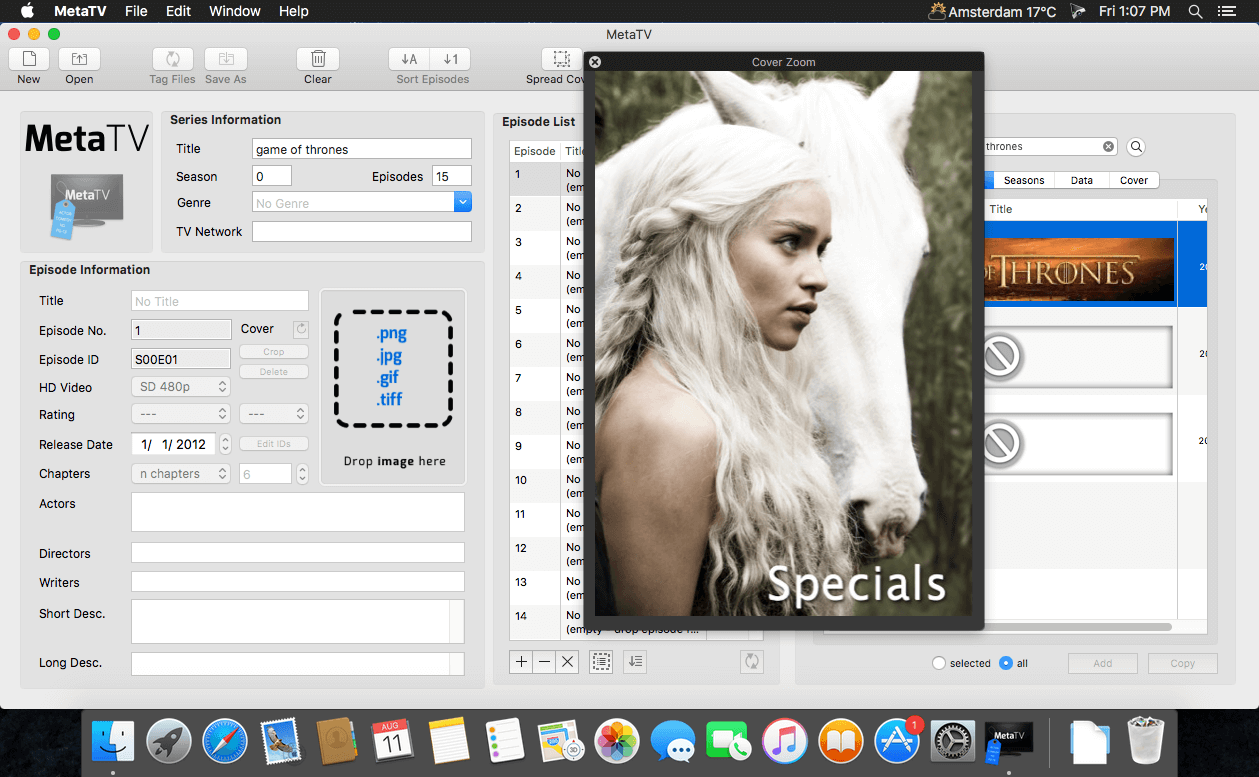Click the Spread Cover toolbar icon
The image size is (1259, 777).
(x=562, y=59)
